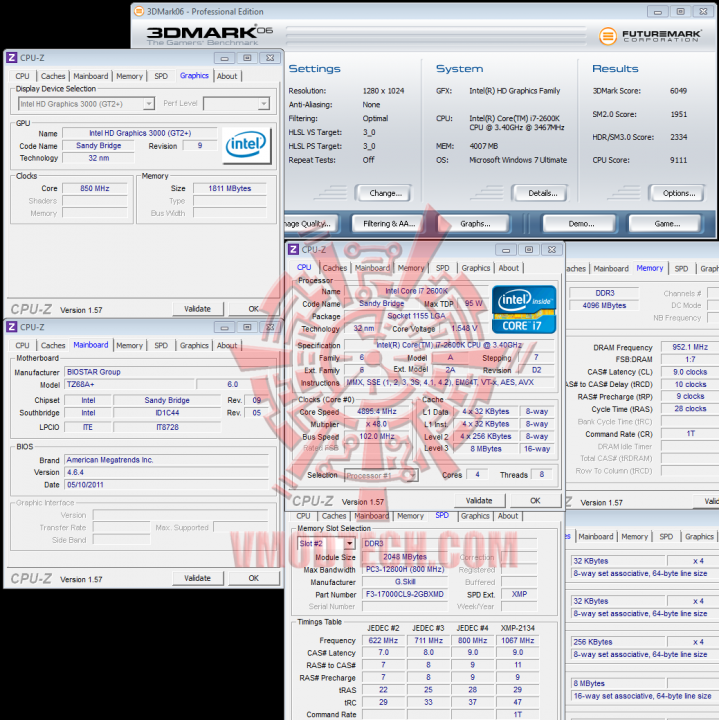The width and height of the screenshot is (719, 720).
Task: Open the Slot #2 memory slot dropdown
Action: (350, 544)
